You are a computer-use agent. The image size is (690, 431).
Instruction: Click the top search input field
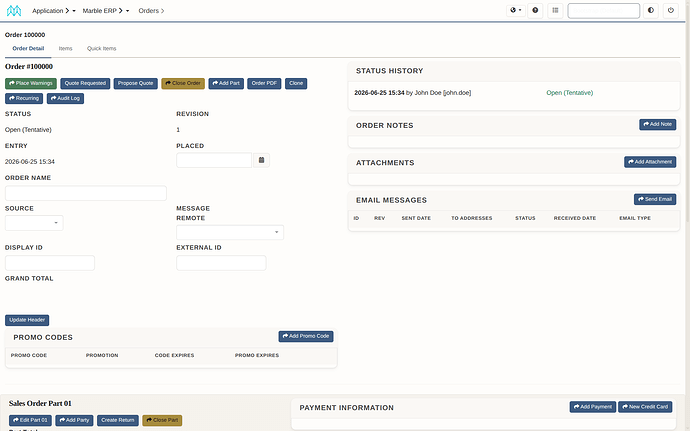pos(603,11)
